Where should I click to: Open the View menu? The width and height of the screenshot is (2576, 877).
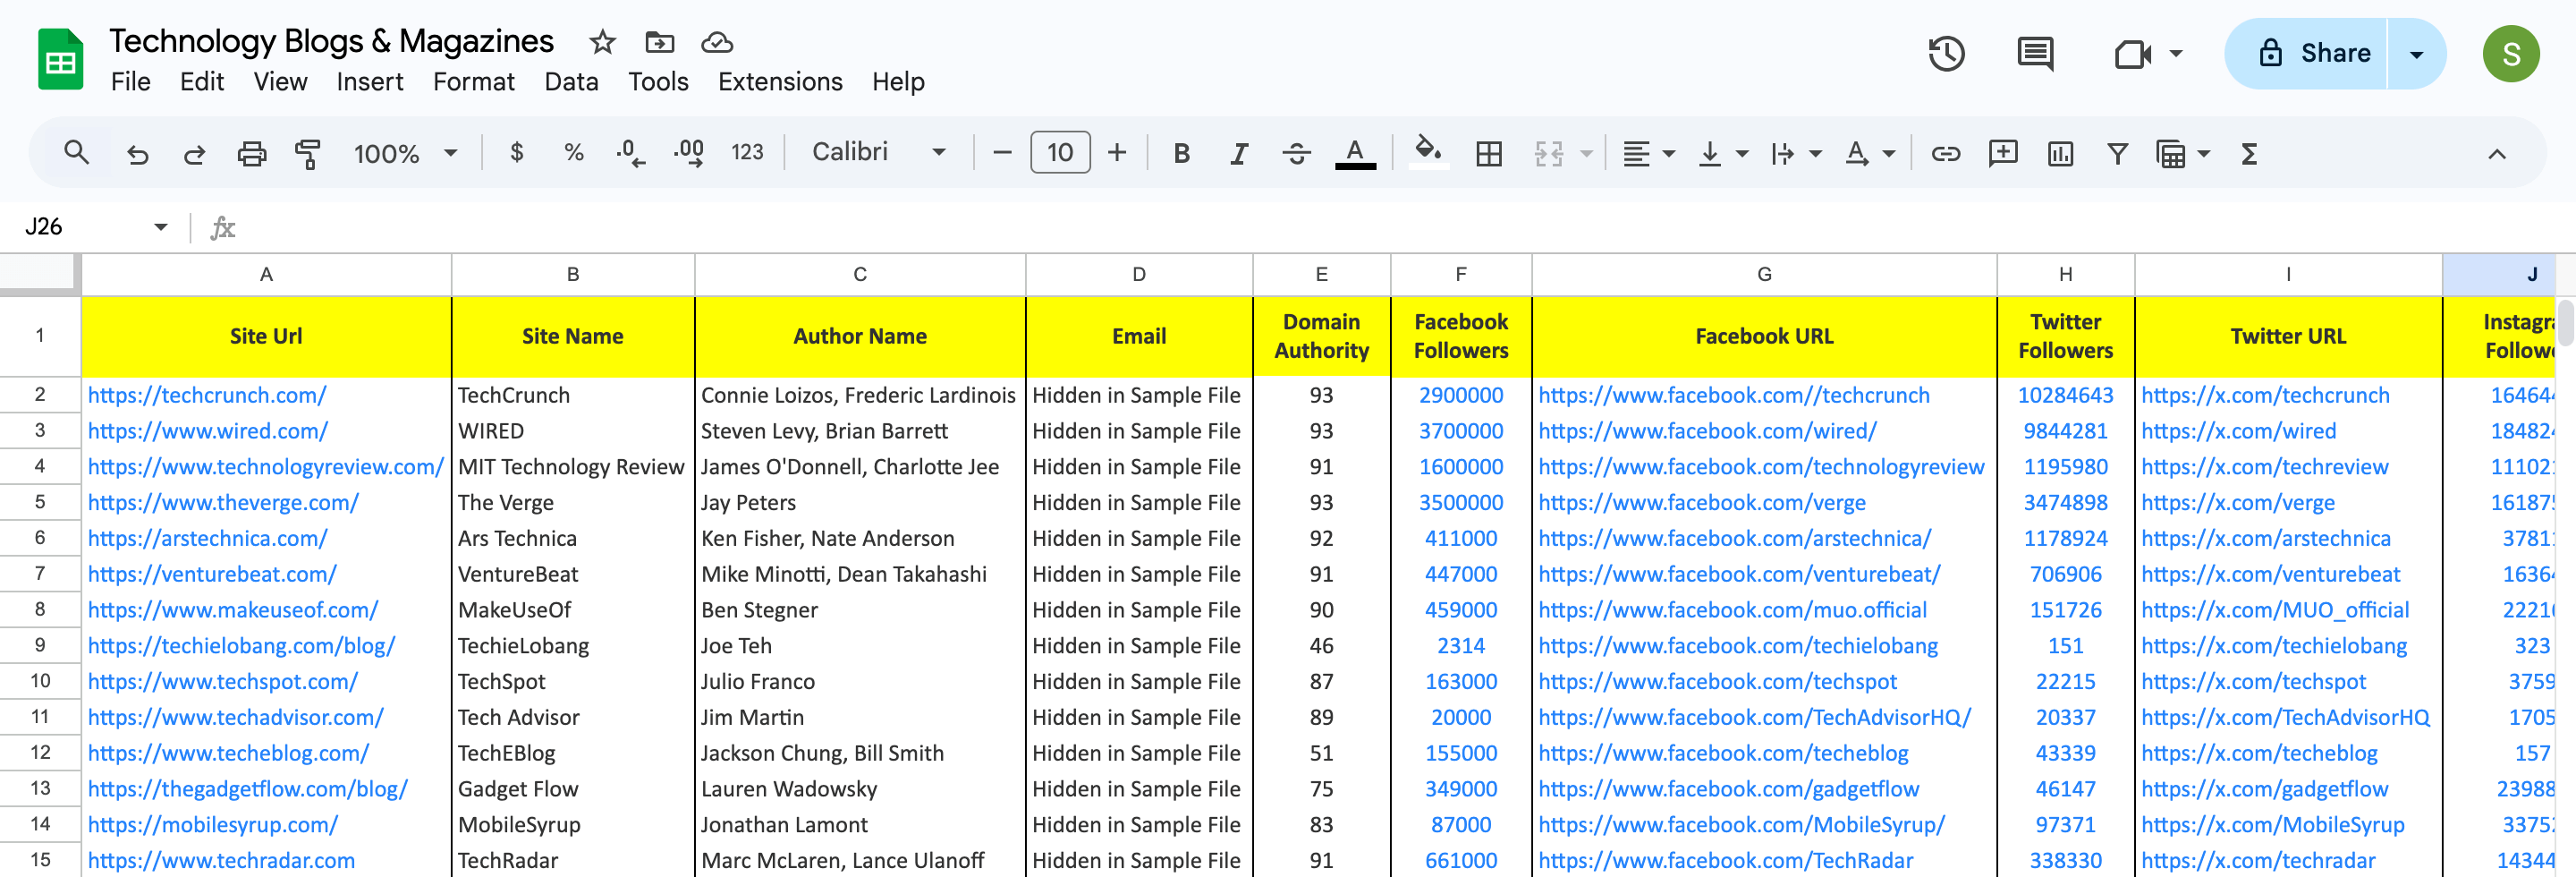click(280, 82)
